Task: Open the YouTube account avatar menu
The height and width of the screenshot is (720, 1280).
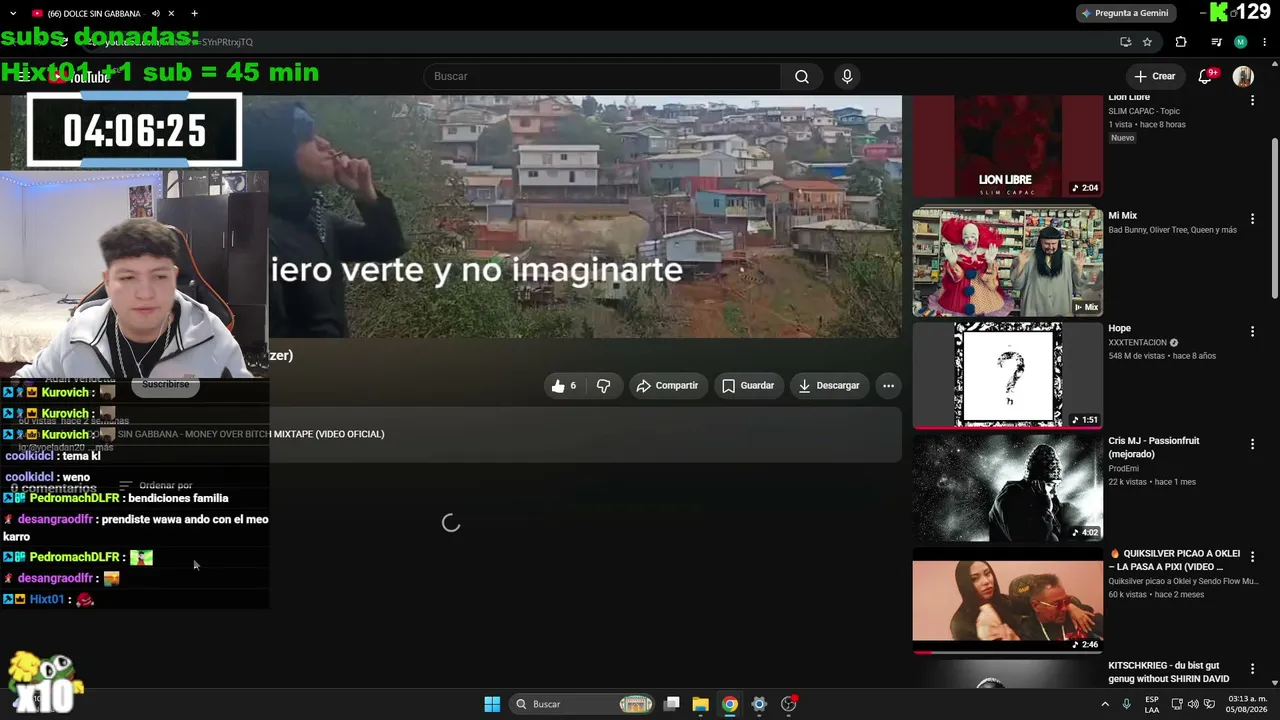Action: (x=1243, y=77)
